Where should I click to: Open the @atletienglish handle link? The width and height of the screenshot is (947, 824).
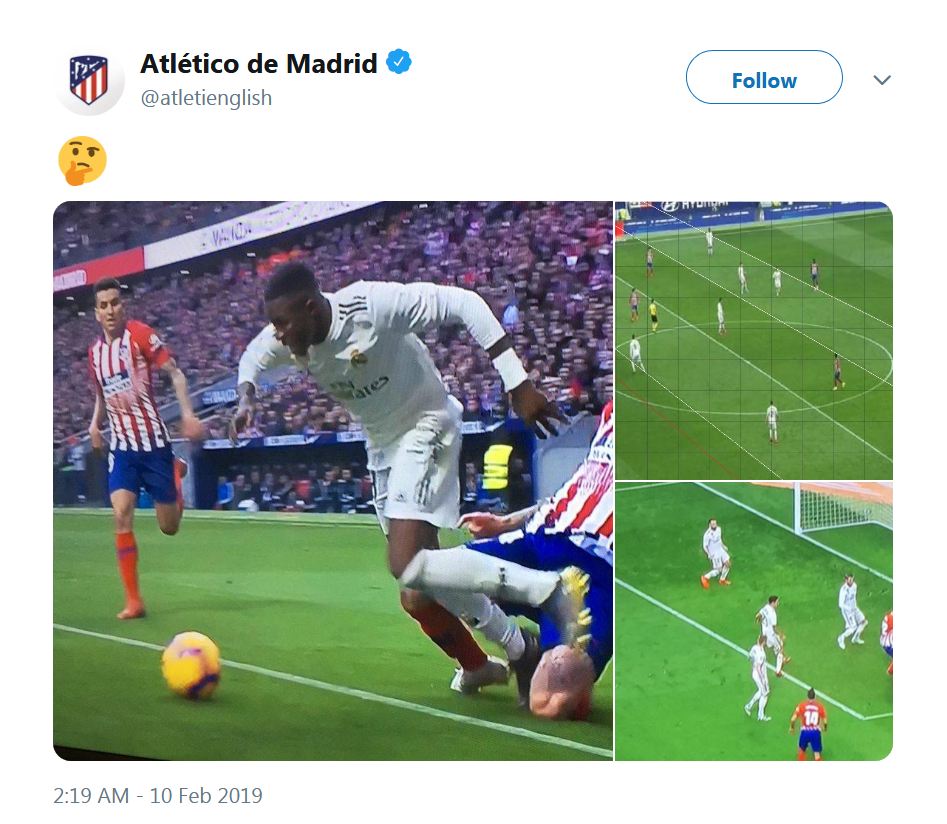(206, 98)
